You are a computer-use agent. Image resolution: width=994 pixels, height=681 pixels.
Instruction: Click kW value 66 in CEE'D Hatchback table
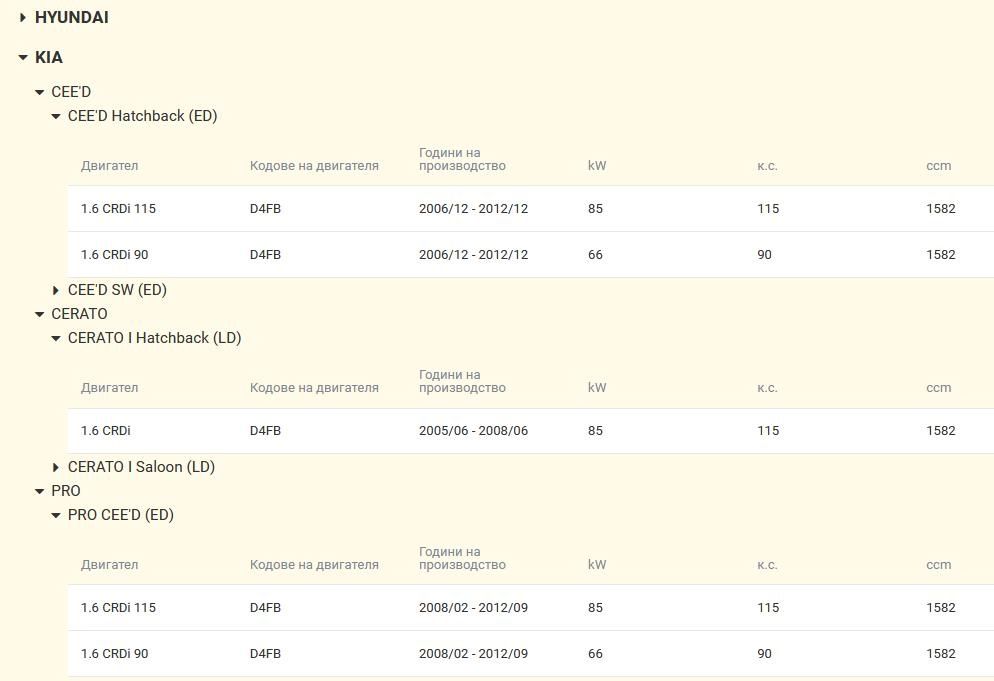point(595,255)
